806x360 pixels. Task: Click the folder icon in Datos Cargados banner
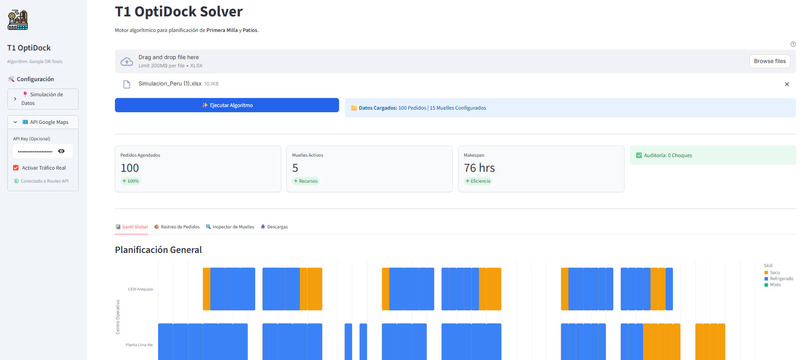[x=354, y=108]
